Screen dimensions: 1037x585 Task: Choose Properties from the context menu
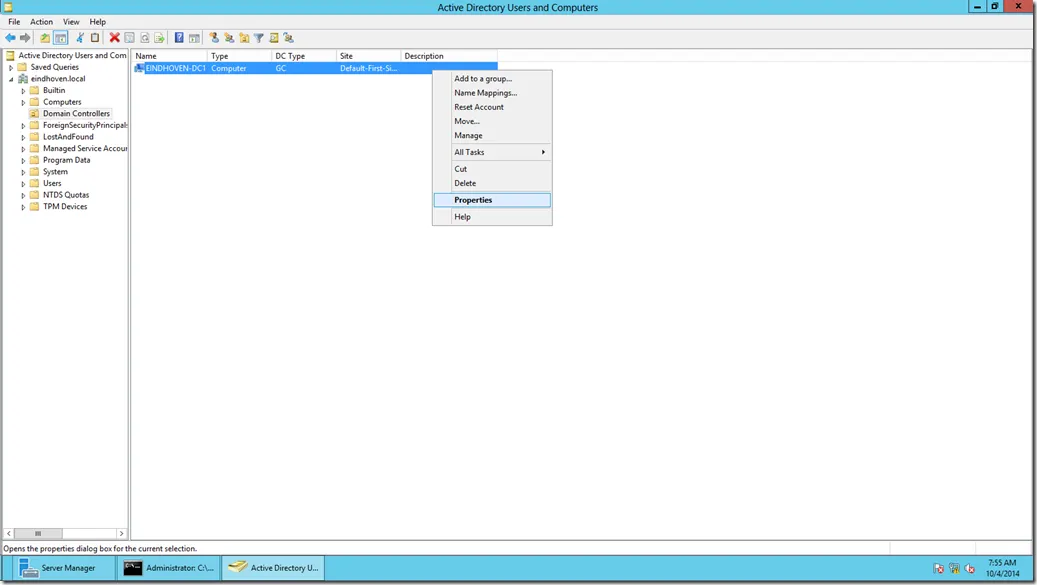[x=492, y=200]
